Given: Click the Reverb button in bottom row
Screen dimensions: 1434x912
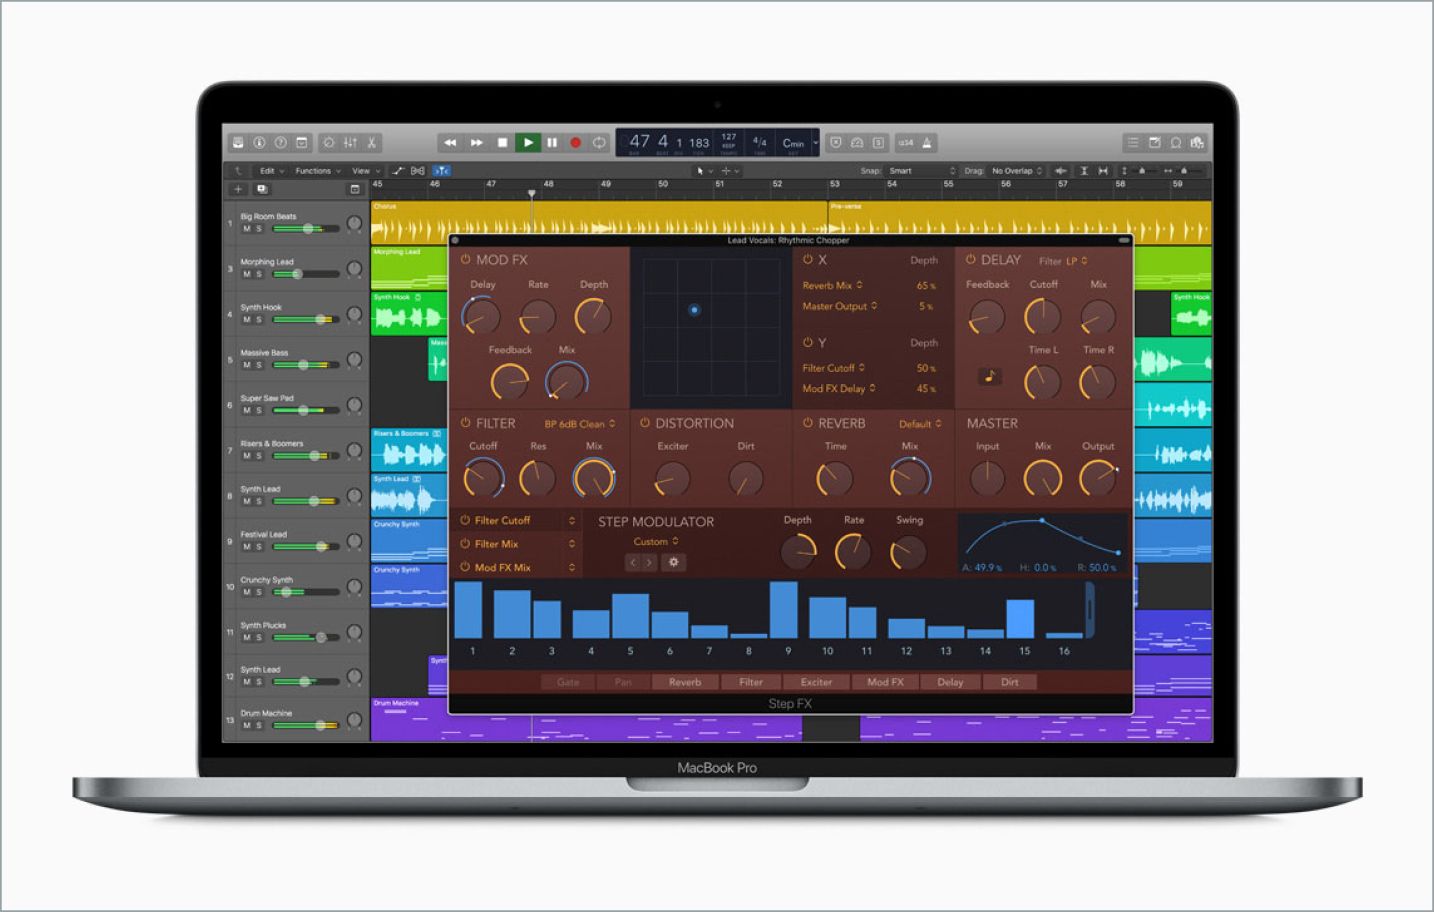Looking at the screenshot, I should 685,682.
